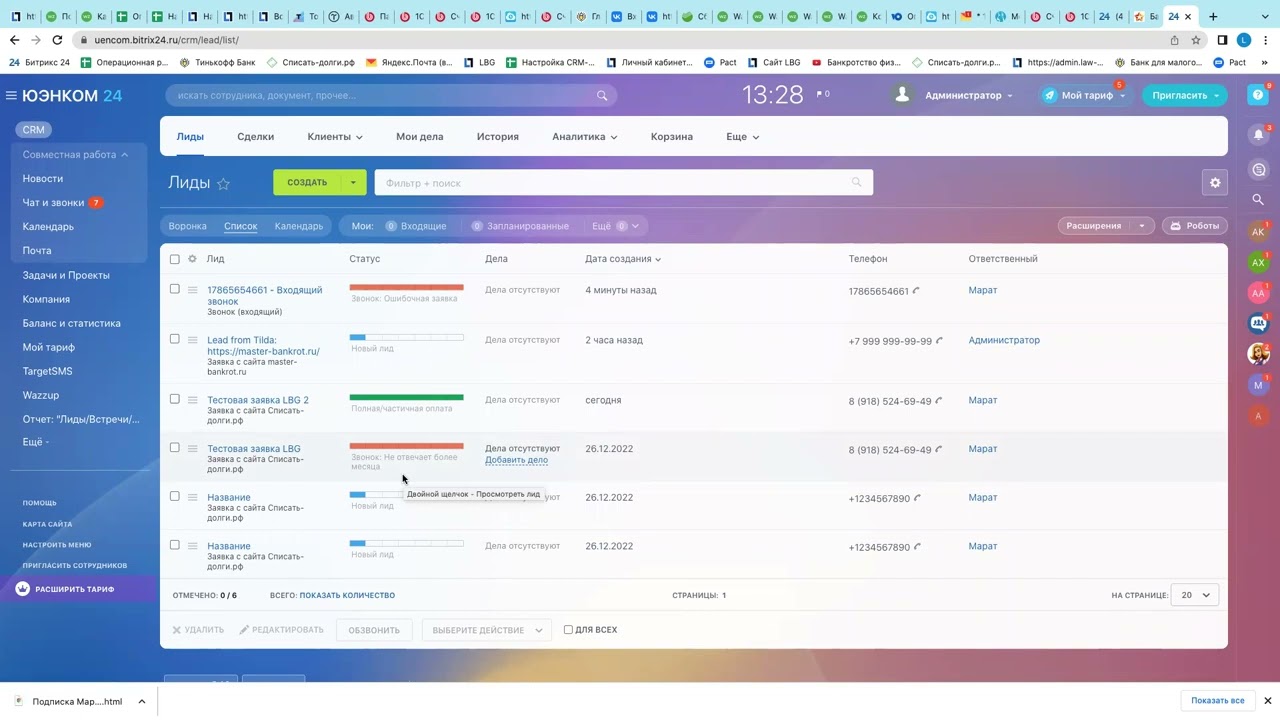The image size is (1280, 720).
Task: Click the filter search magnifier icon
Action: (856, 183)
